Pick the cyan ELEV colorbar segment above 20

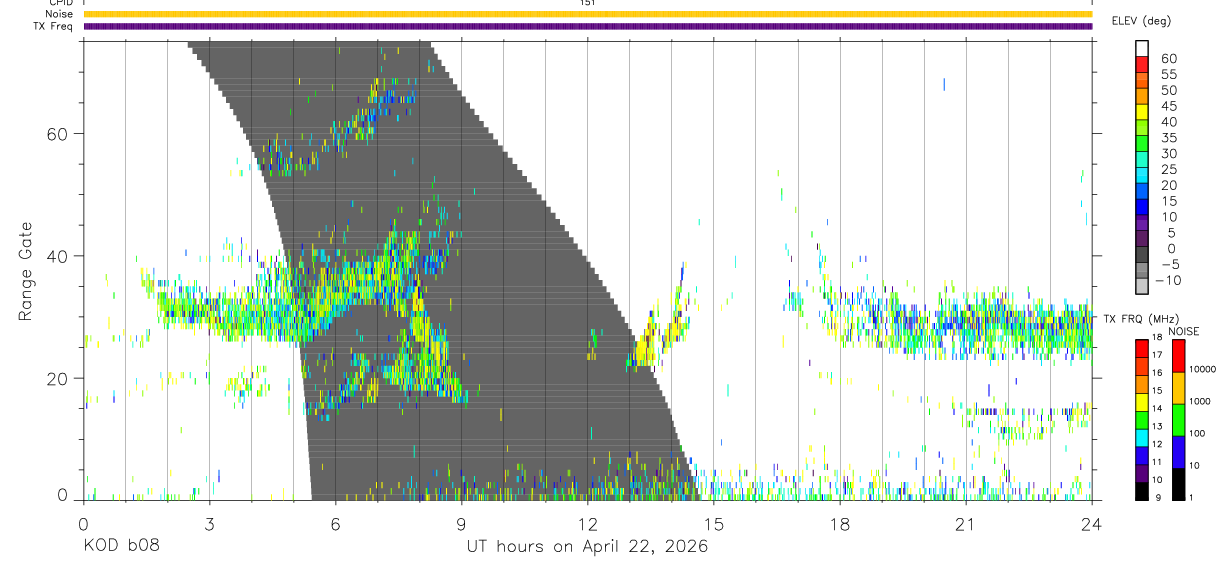1142,175
